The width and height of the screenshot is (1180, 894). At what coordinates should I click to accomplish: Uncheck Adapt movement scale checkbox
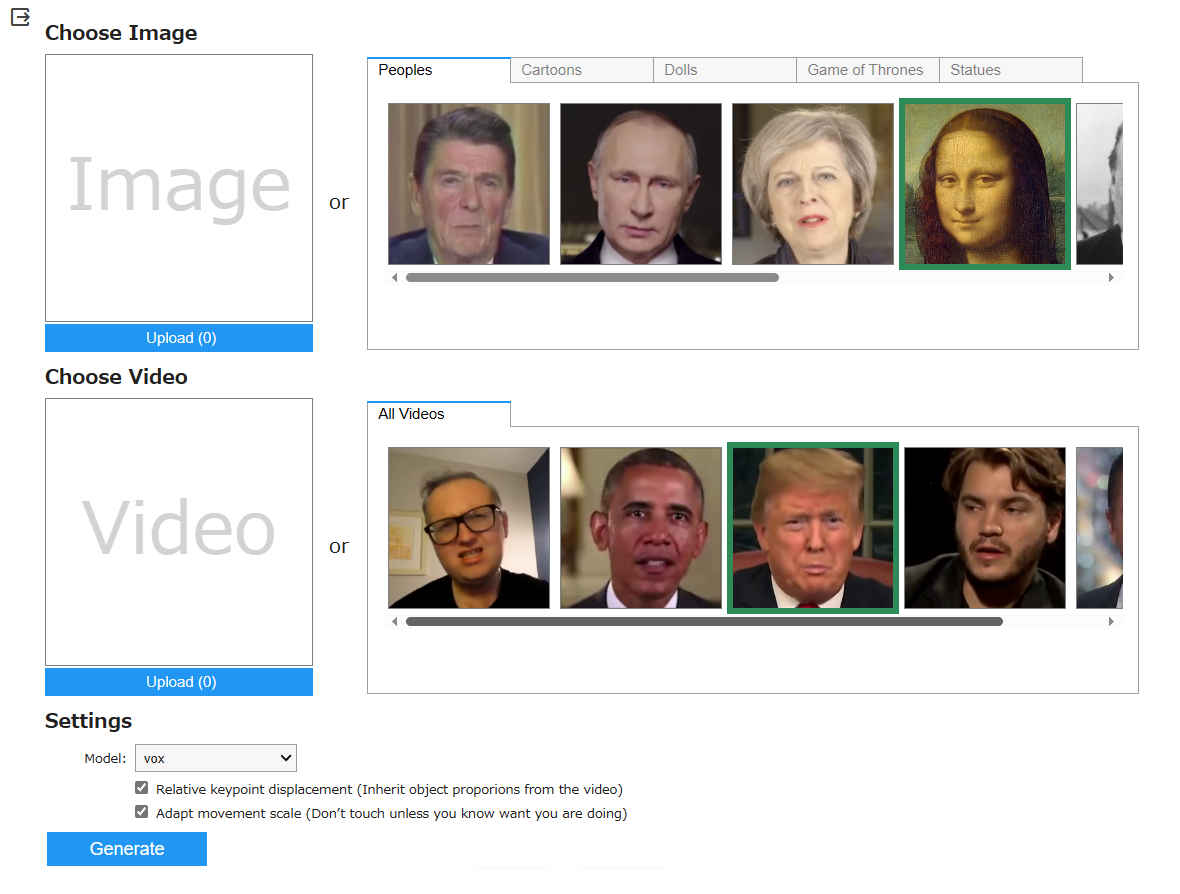click(x=141, y=812)
